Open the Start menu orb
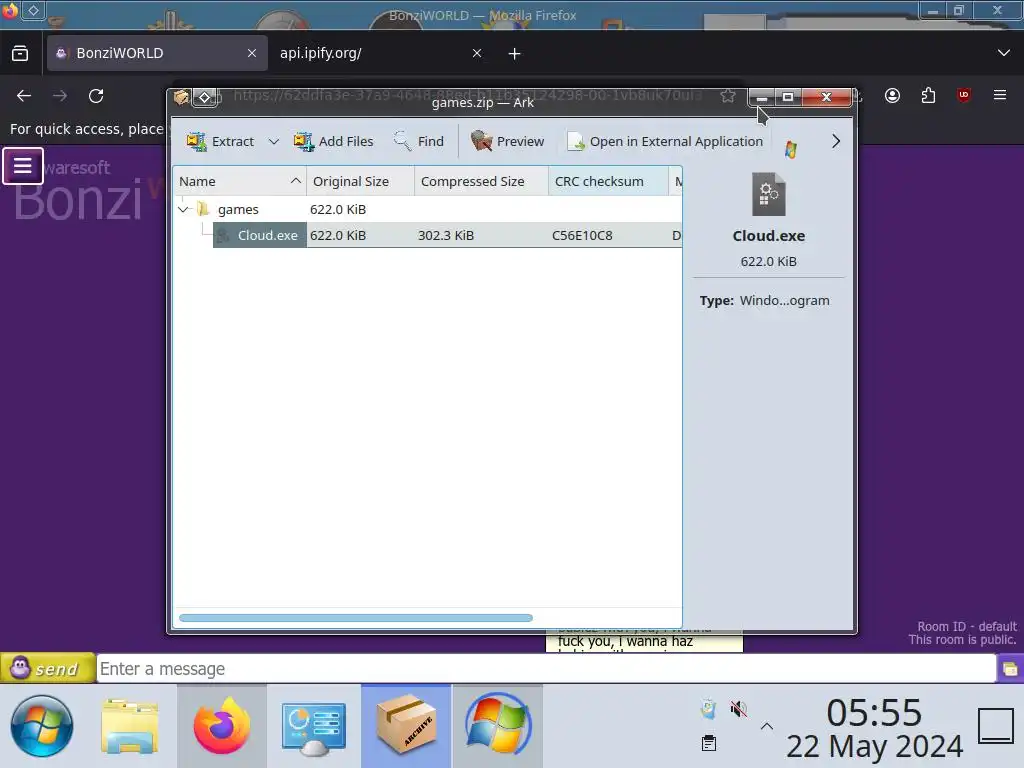This screenshot has height=768, width=1024. click(42, 726)
